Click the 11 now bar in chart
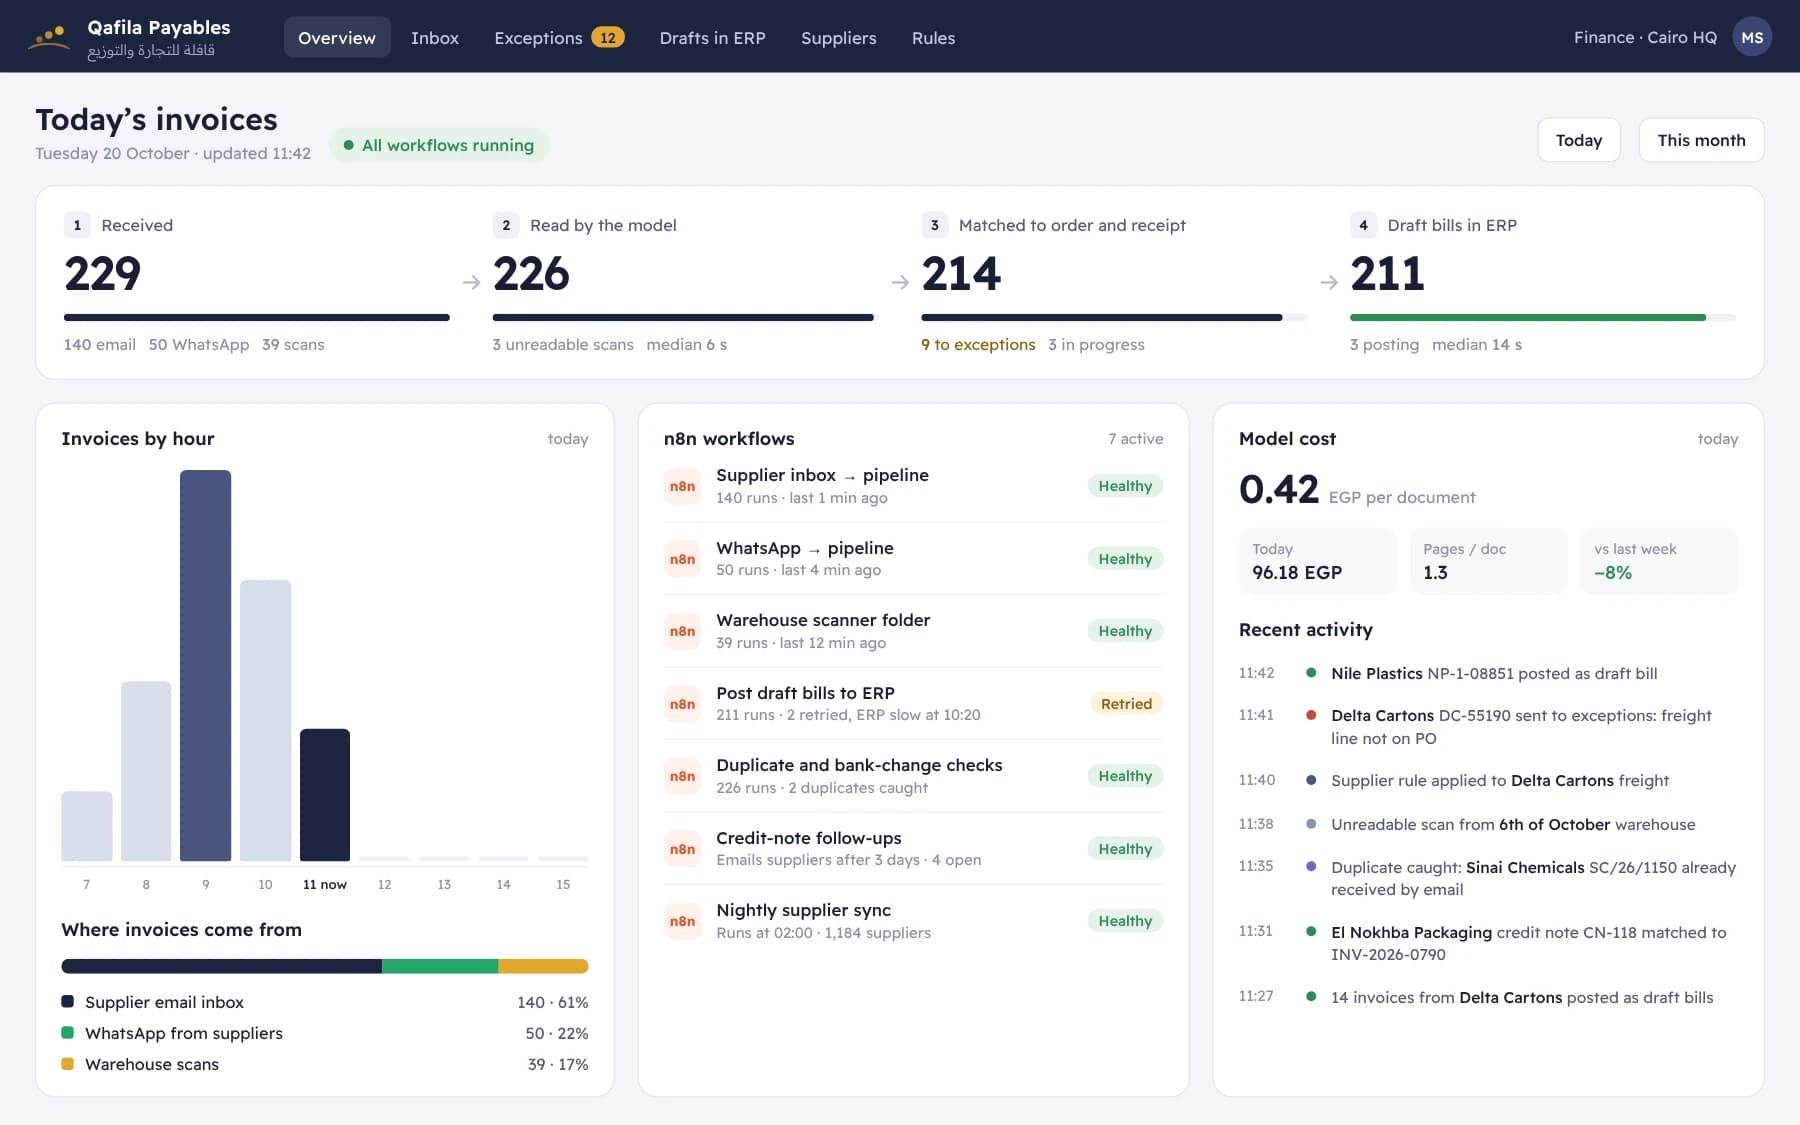 point(325,795)
